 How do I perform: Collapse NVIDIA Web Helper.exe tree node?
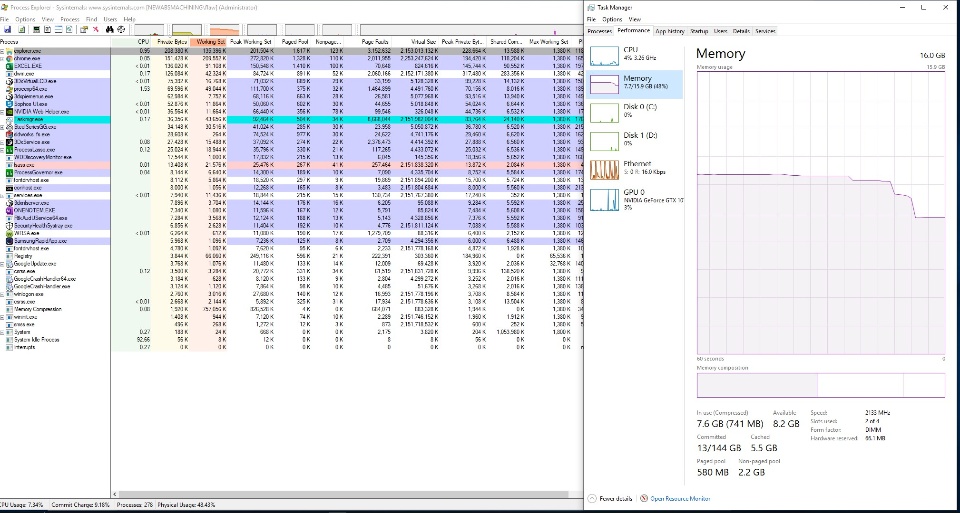point(2,111)
